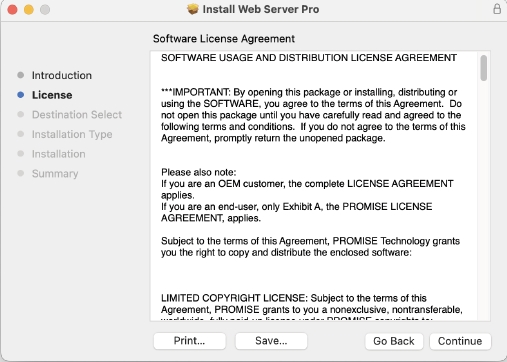Close the installer window with red button
507x362 pixels.
[12, 10]
